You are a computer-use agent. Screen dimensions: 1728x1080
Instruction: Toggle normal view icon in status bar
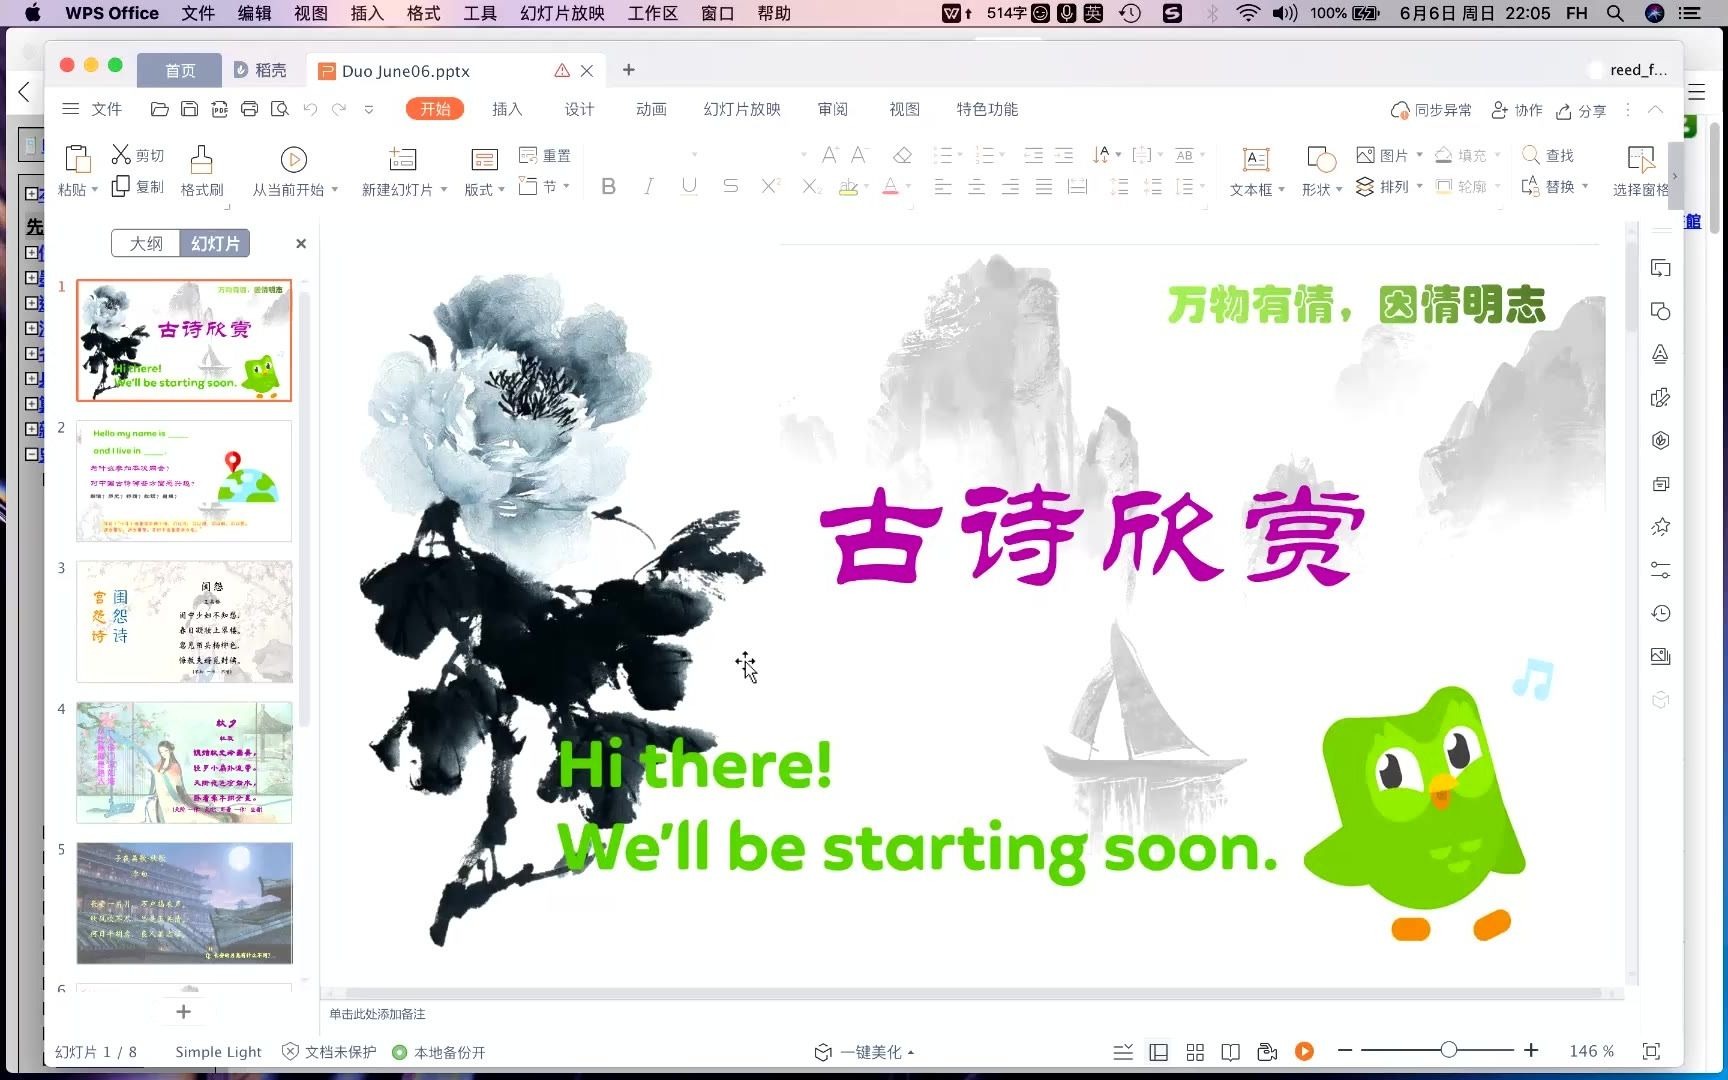(1159, 1052)
